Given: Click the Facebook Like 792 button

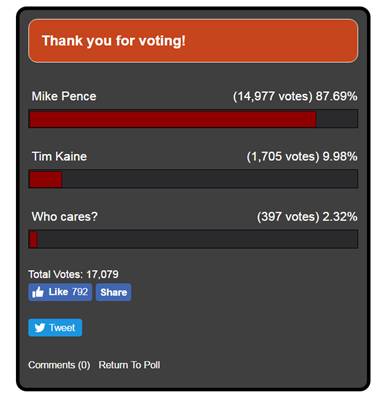Looking at the screenshot, I should click(x=60, y=292).
